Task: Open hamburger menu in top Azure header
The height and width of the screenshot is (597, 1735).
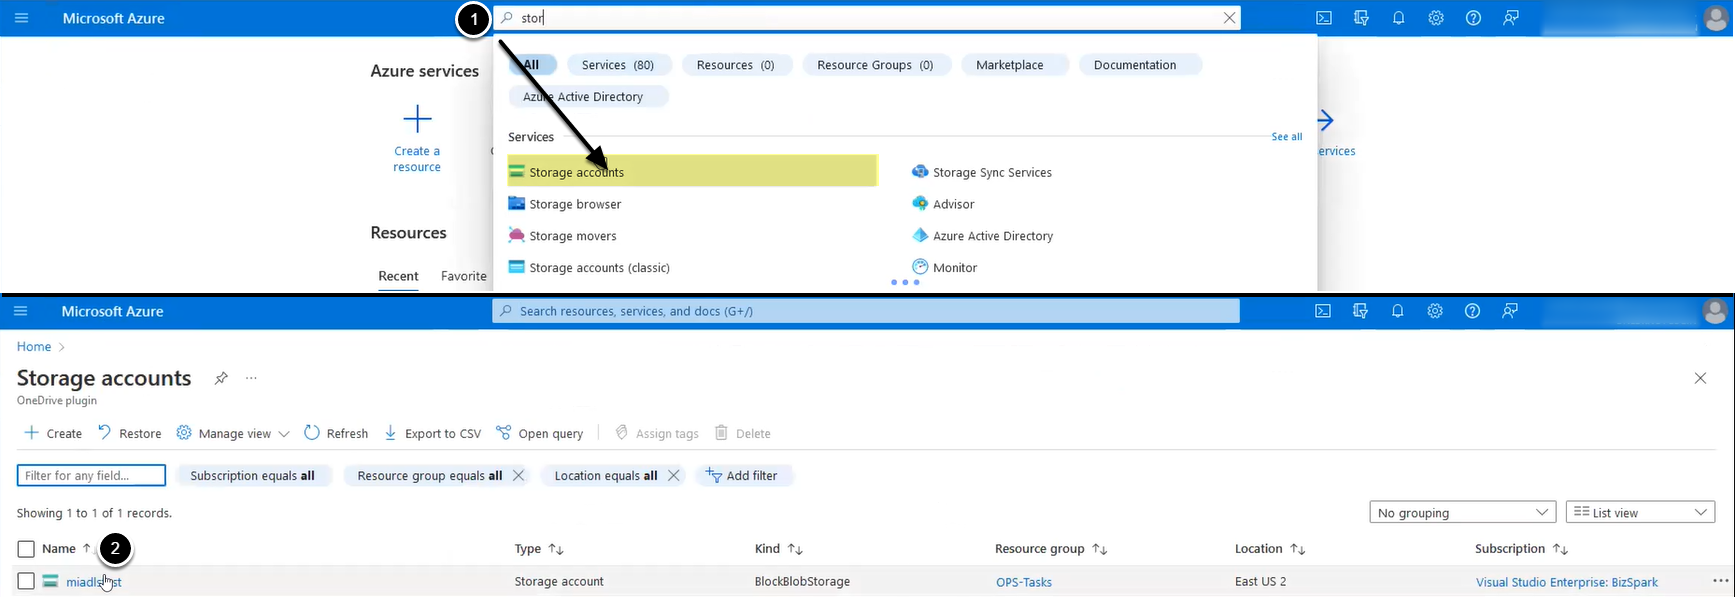Action: click(21, 18)
